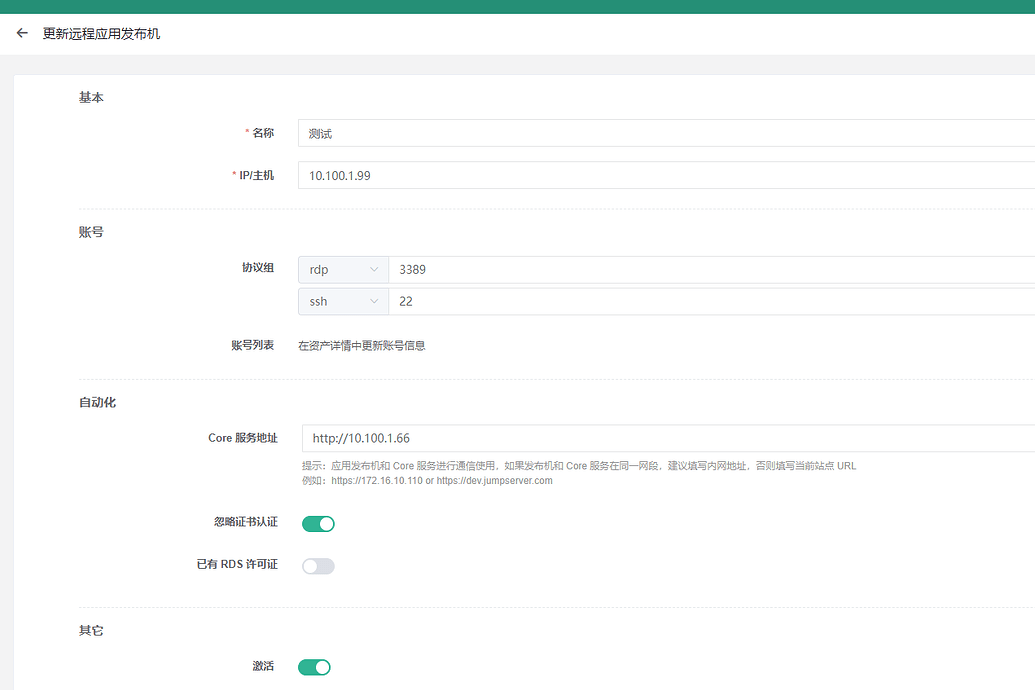Click the 账号 section header
The height and width of the screenshot is (690, 1035).
(91, 232)
